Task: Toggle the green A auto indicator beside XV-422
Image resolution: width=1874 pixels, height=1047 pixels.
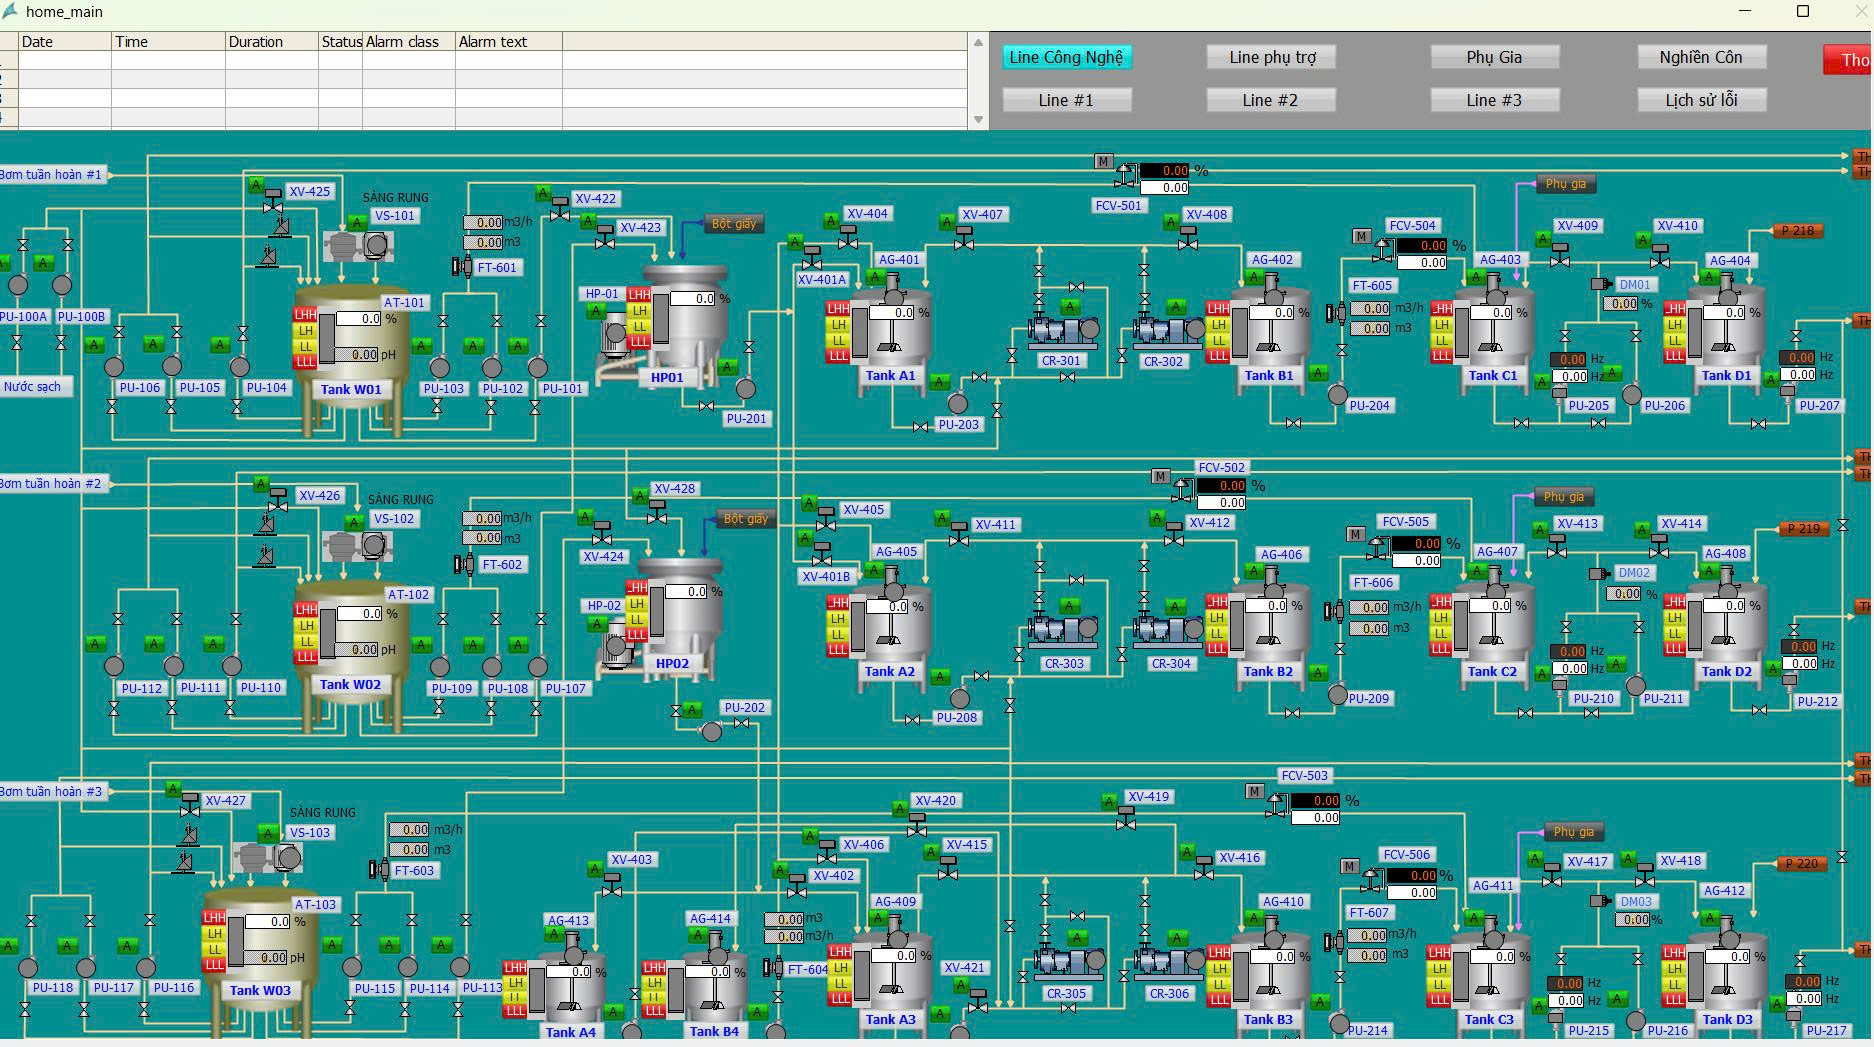Action: 543,193
